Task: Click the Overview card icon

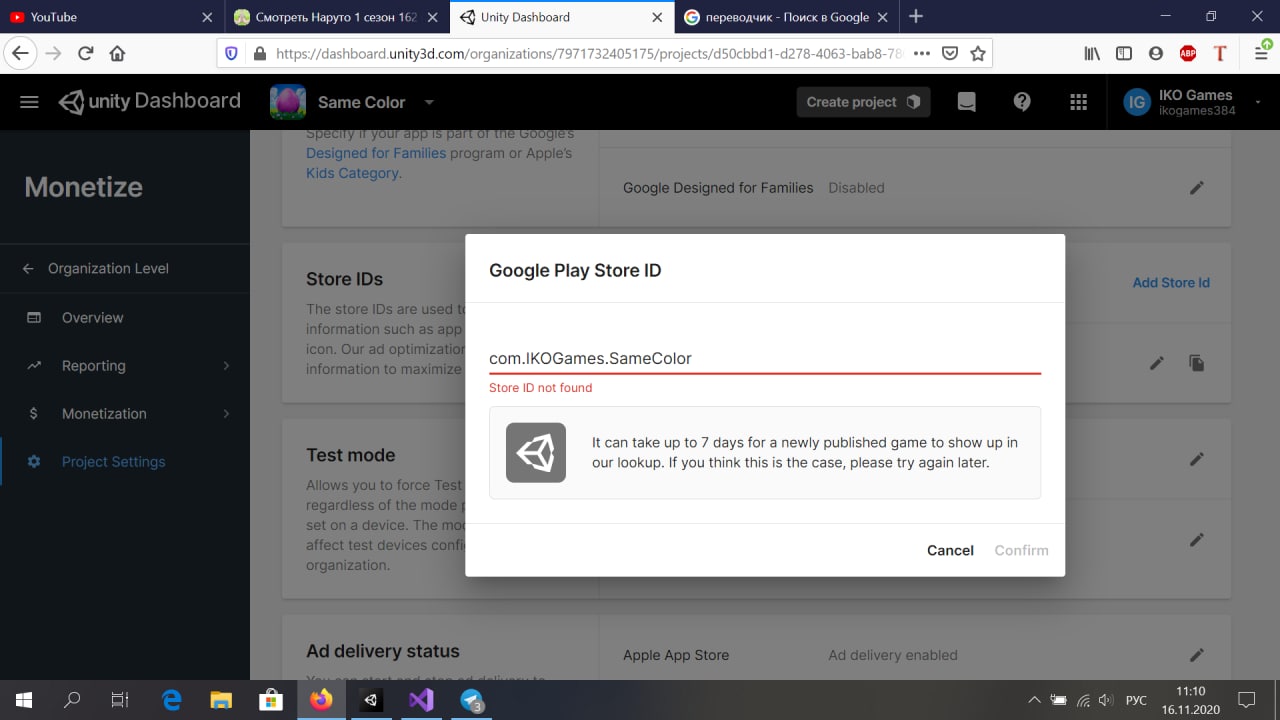Action: 34,317
